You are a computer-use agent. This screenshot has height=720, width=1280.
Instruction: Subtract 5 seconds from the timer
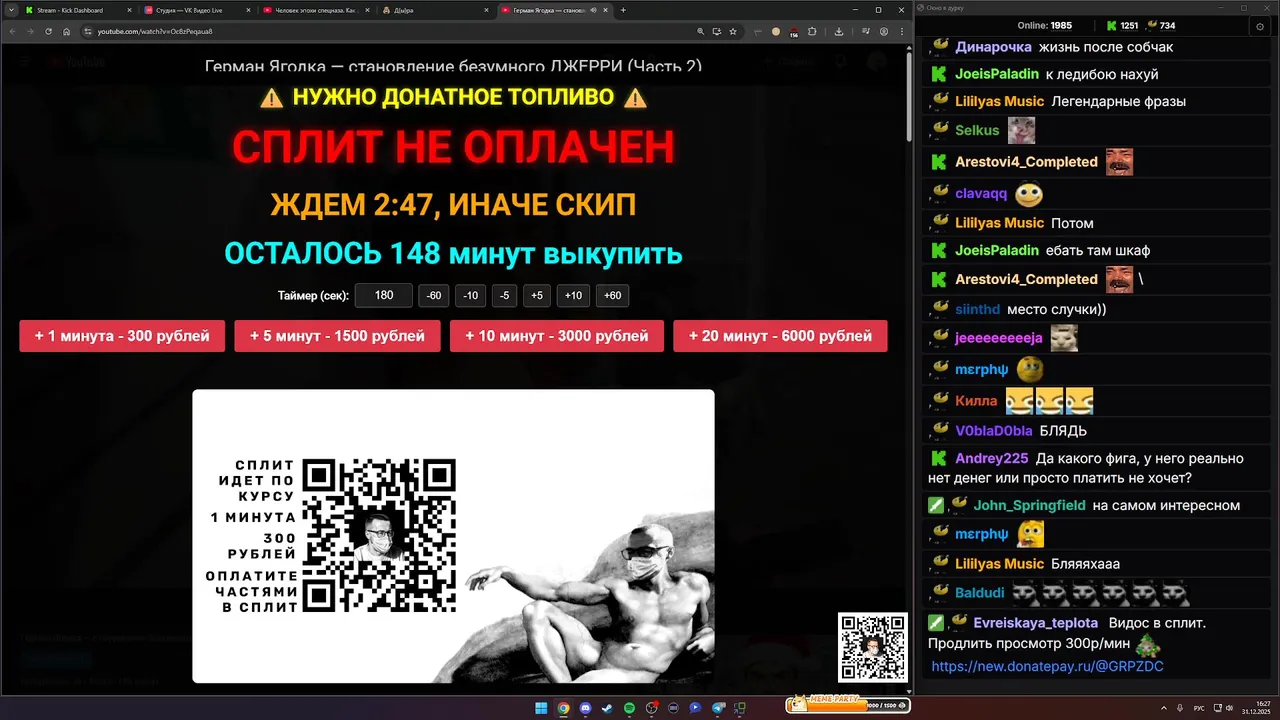tap(504, 295)
